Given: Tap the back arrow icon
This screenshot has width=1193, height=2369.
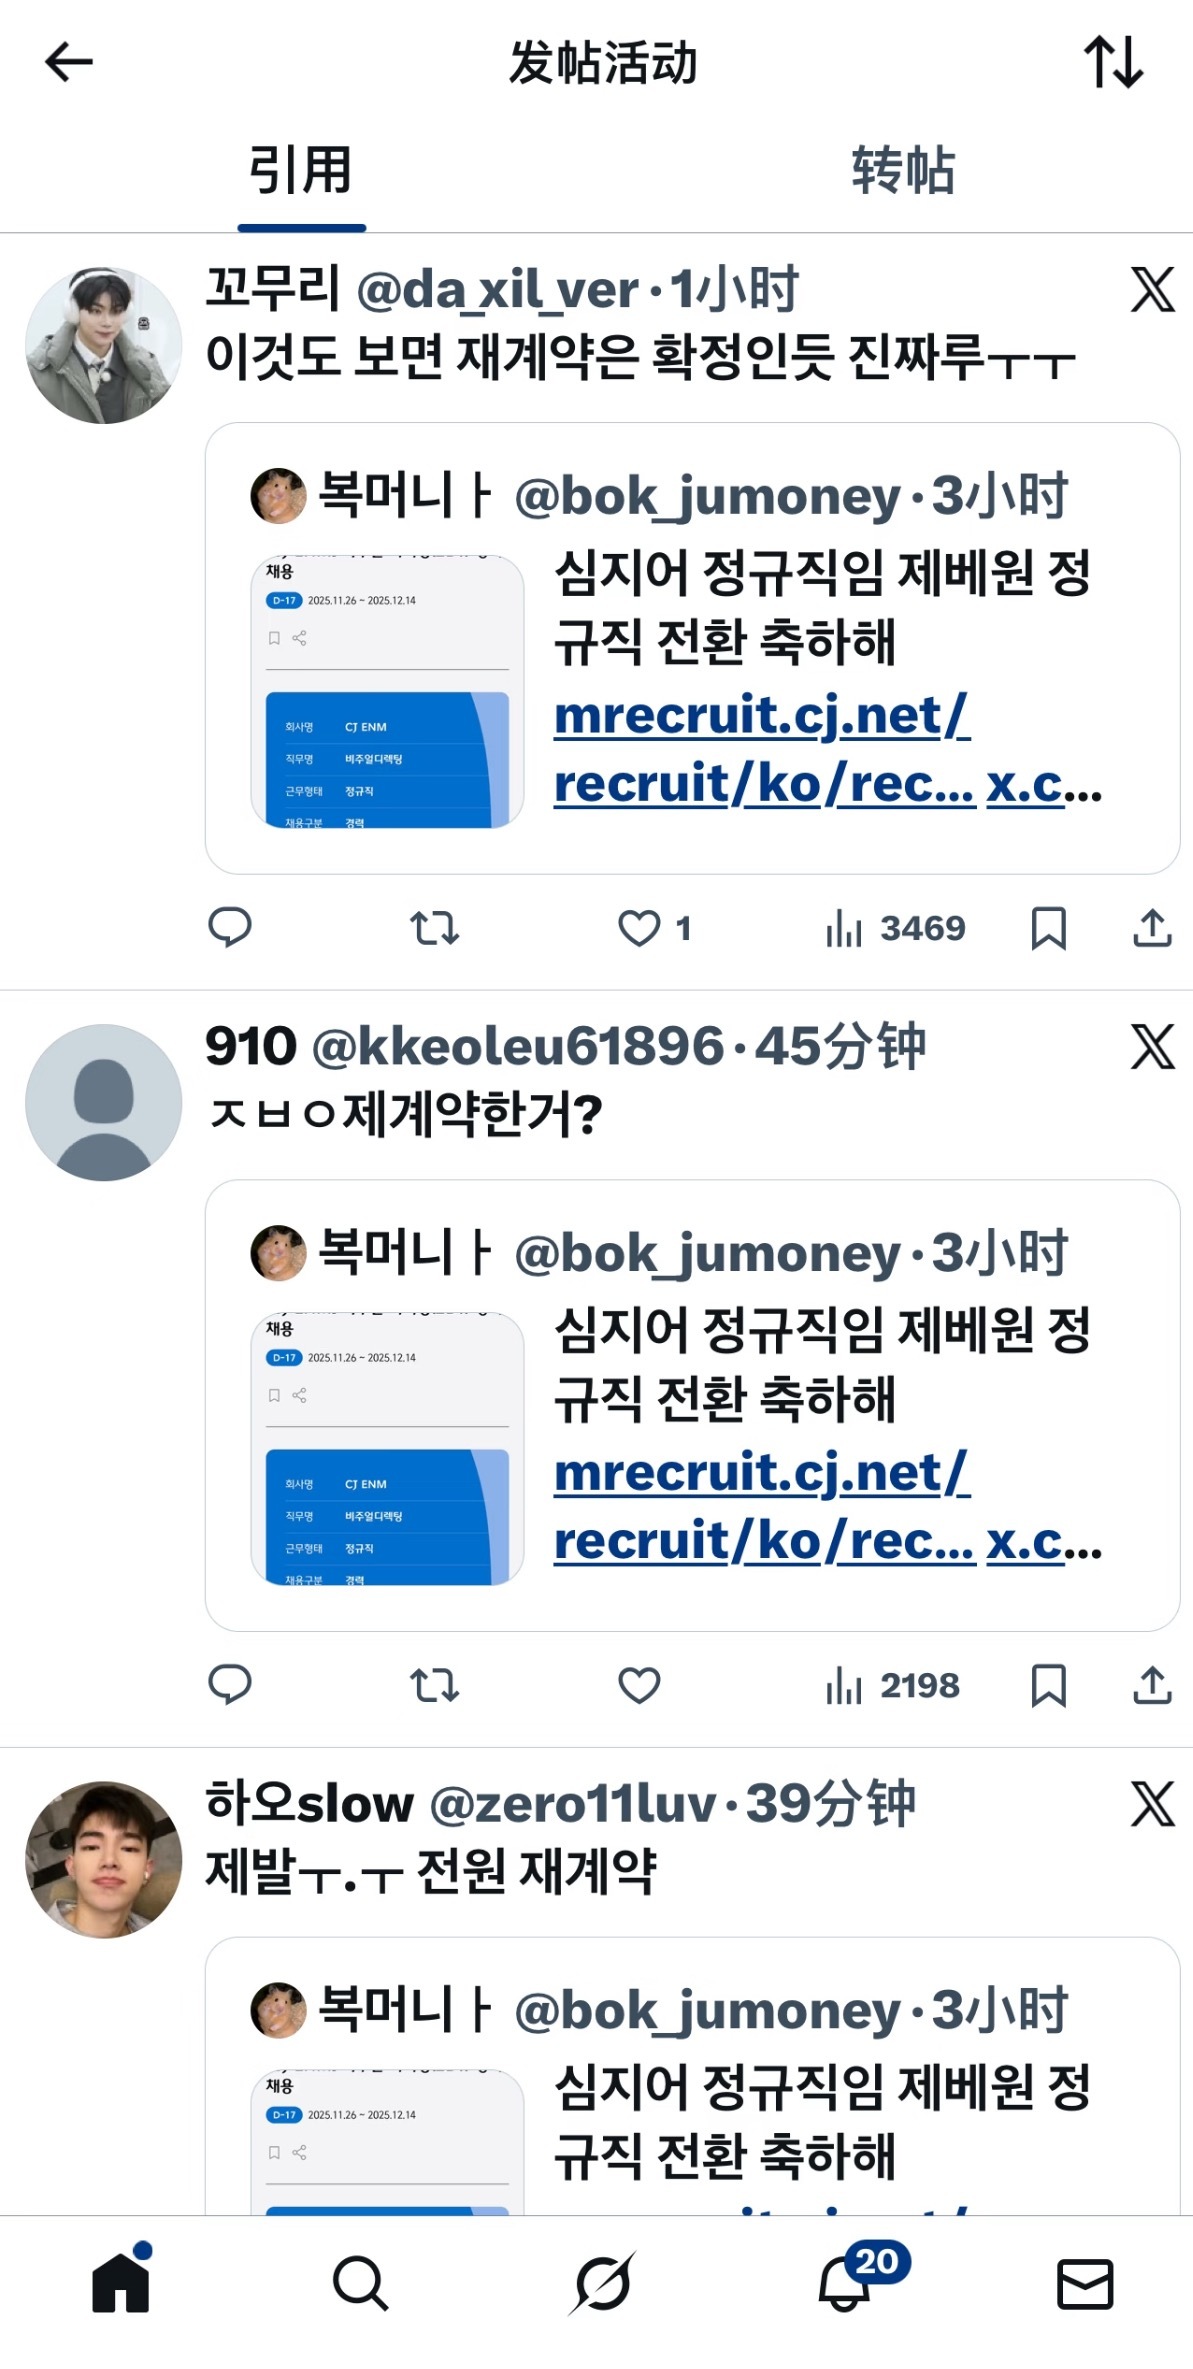Looking at the screenshot, I should point(69,62).
